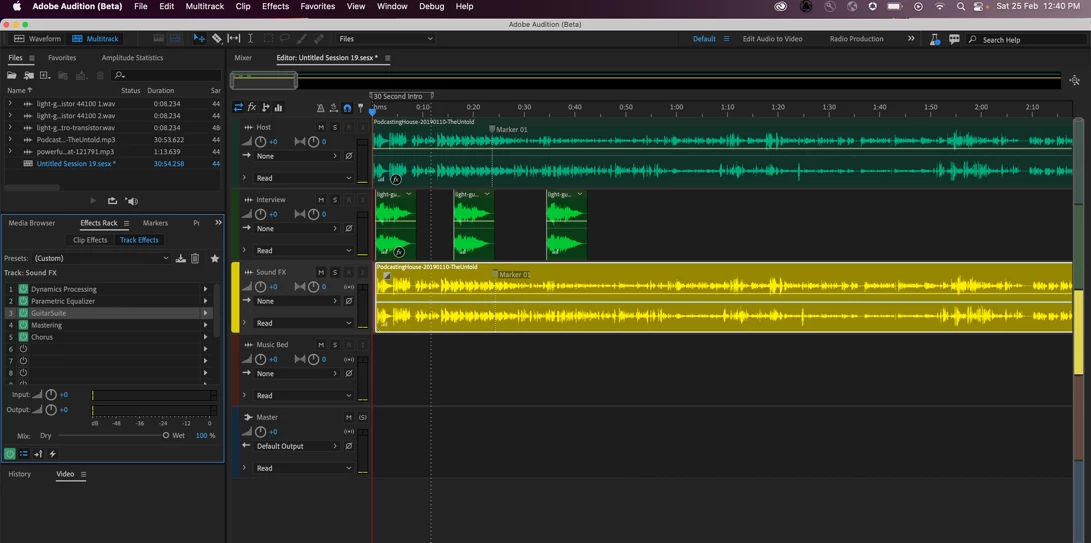Open Mastering effect slot arrow menu
The width and height of the screenshot is (1091, 543).
(x=205, y=325)
